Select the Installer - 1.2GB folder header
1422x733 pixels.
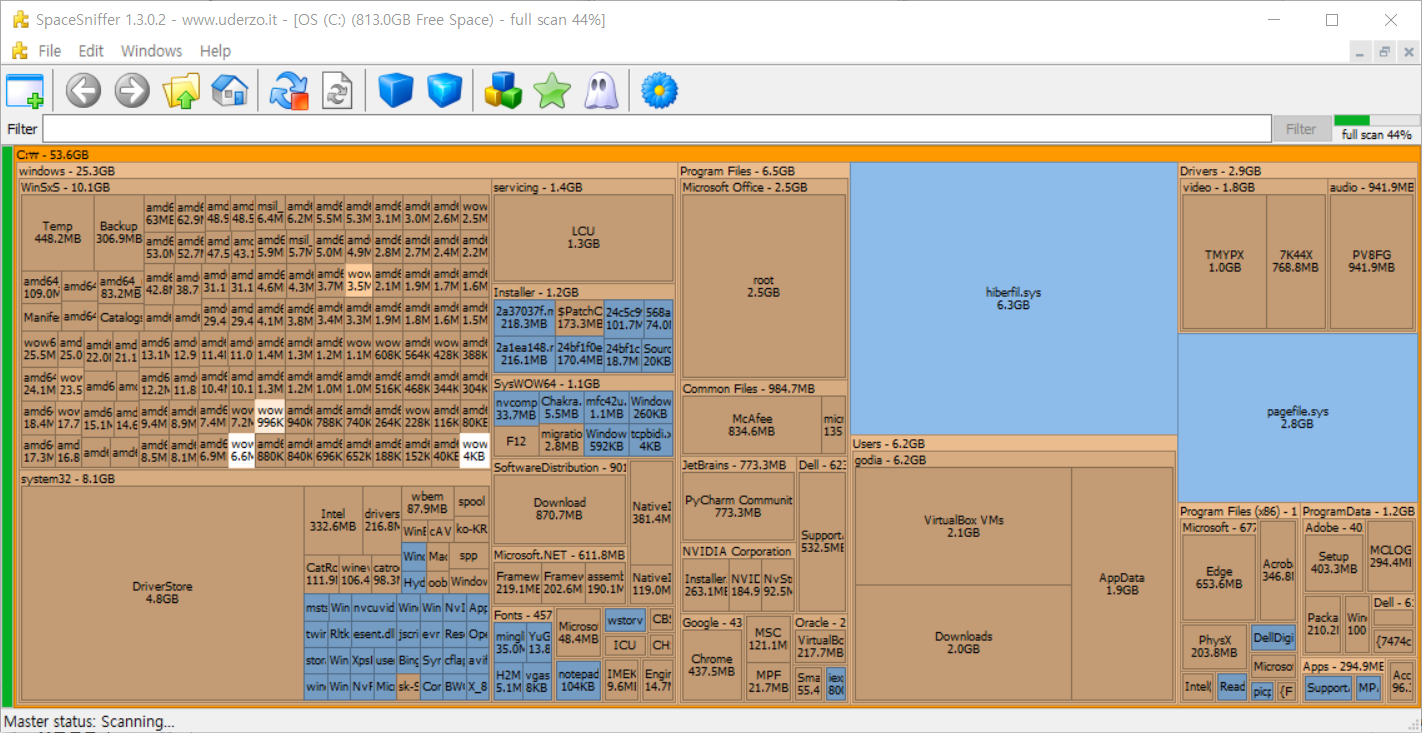[583, 292]
